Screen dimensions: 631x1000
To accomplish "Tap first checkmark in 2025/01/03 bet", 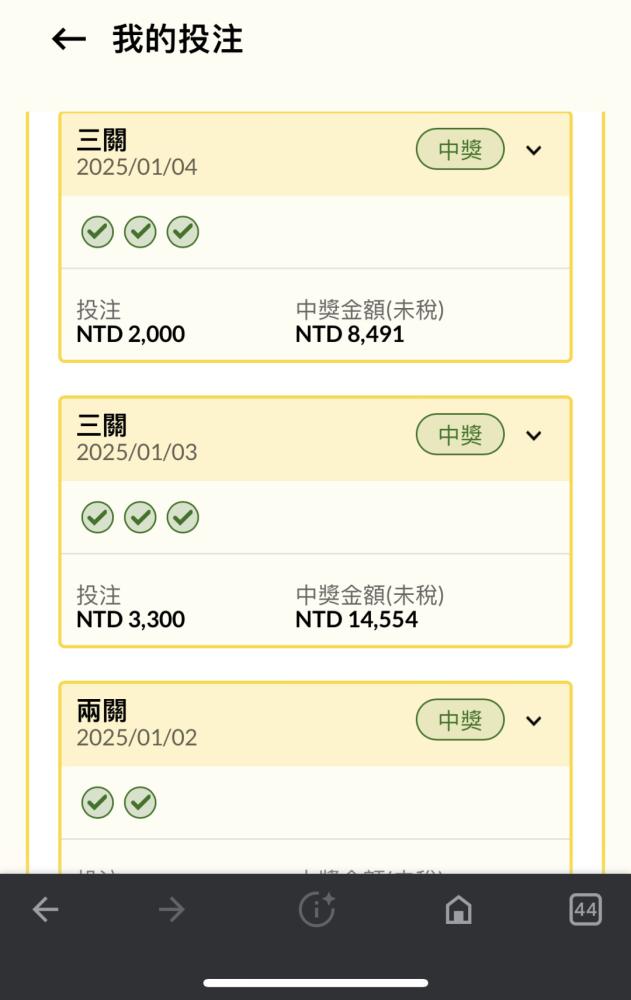I will [98, 517].
